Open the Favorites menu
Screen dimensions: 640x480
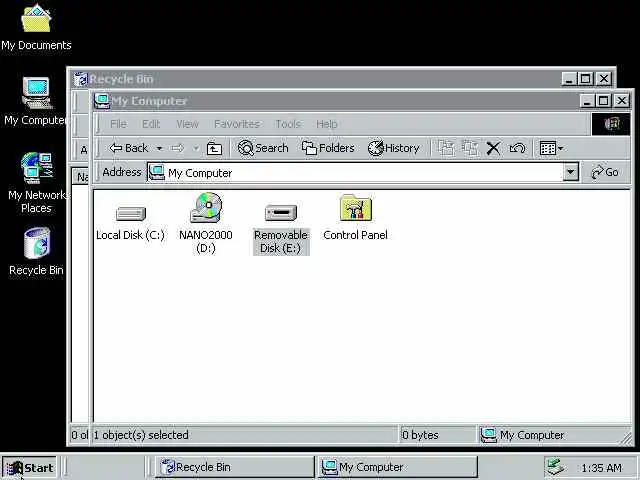tap(237, 124)
